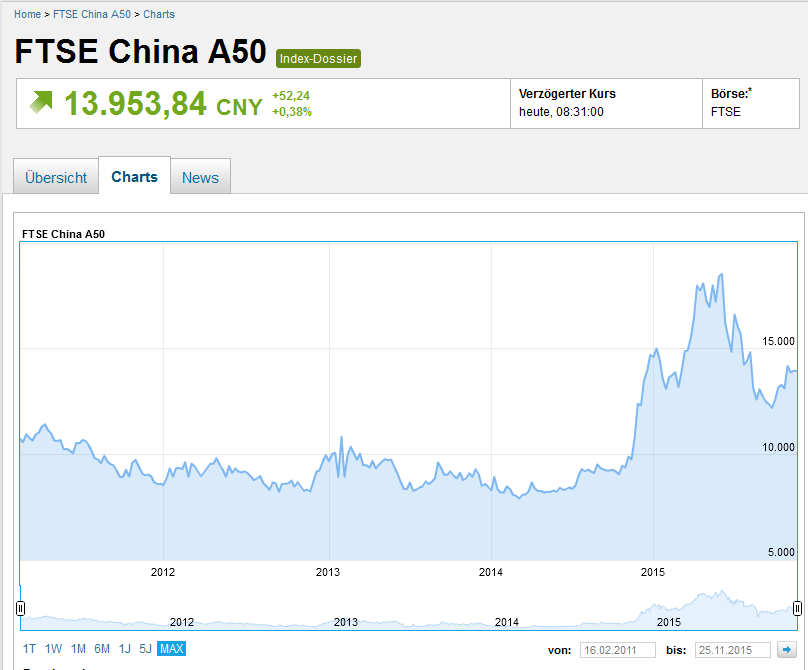Image resolution: width=808 pixels, height=670 pixels.
Task: Switch to the Übersicht tab
Action: [x=56, y=177]
